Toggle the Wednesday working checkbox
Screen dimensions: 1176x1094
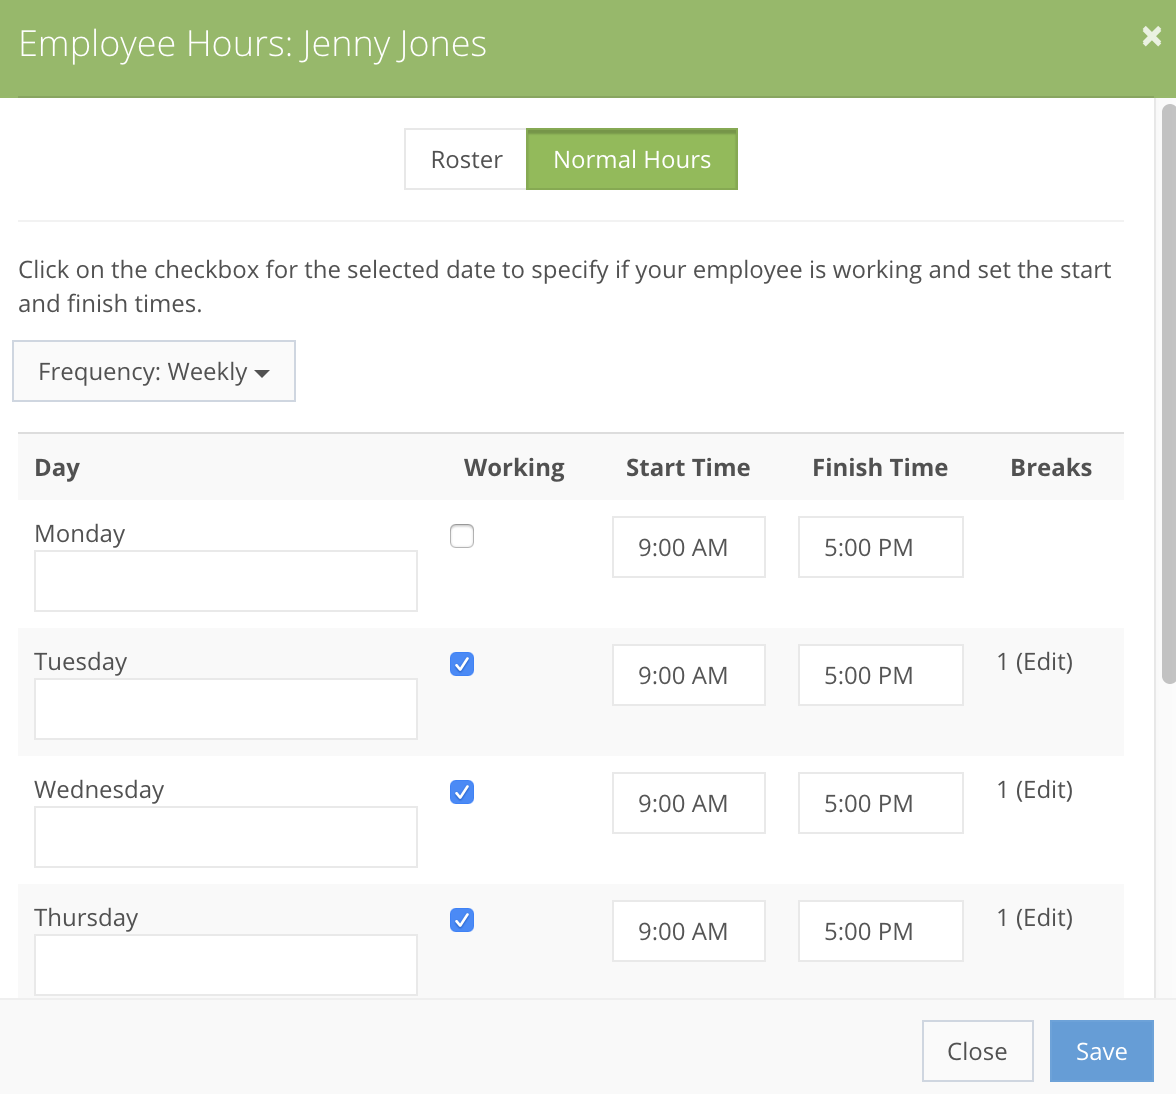tap(462, 793)
